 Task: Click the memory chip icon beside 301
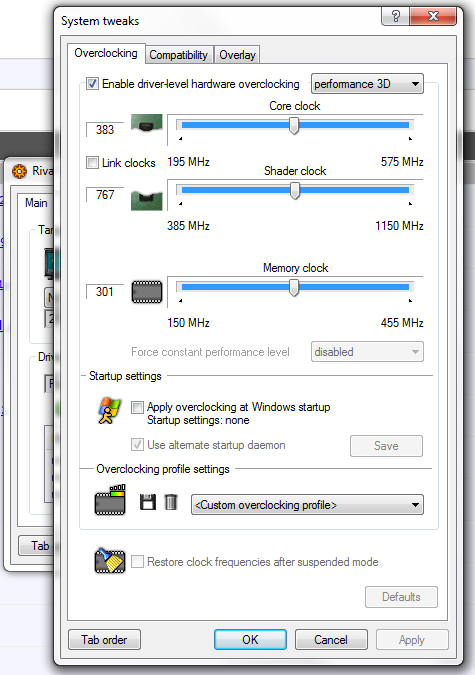pos(147,292)
